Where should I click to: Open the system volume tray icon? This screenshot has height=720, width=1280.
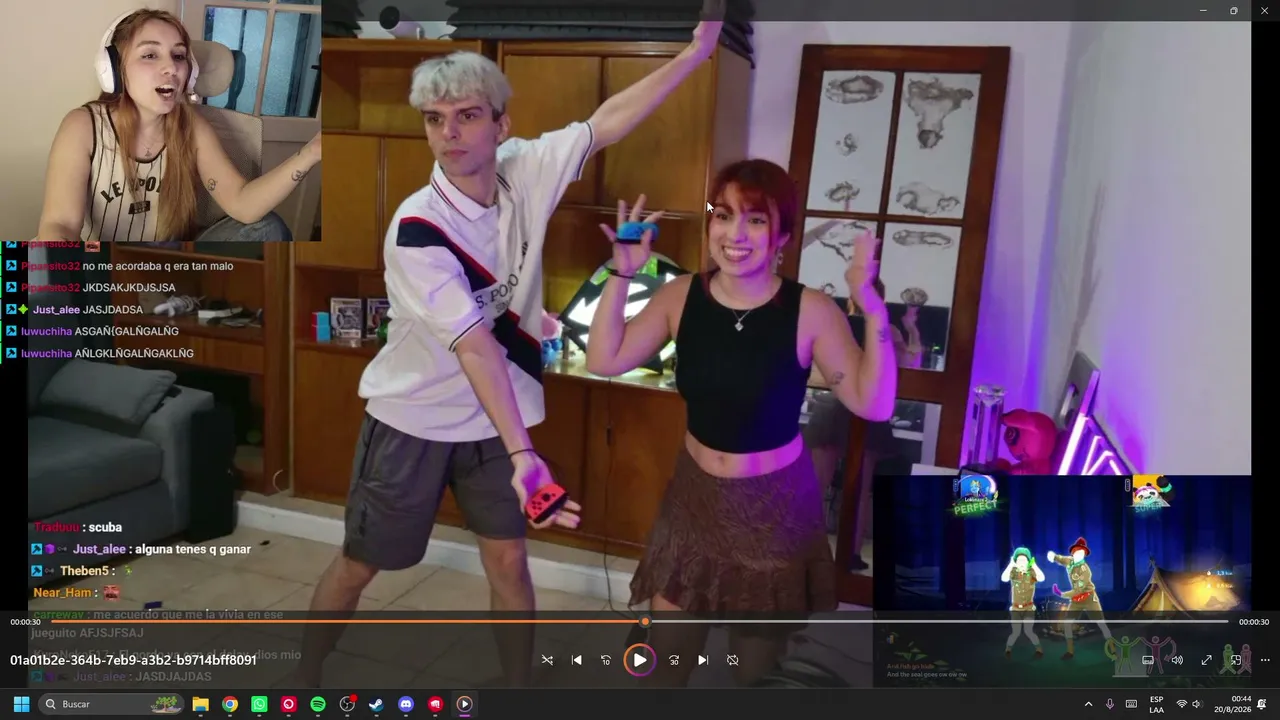click(1196, 704)
